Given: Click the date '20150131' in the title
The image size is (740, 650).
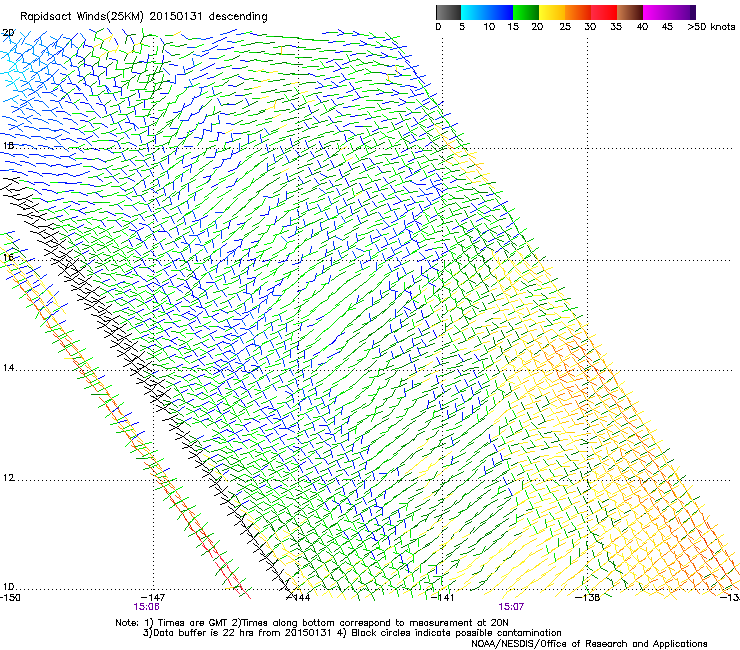Looking at the screenshot, I should coord(176,16).
